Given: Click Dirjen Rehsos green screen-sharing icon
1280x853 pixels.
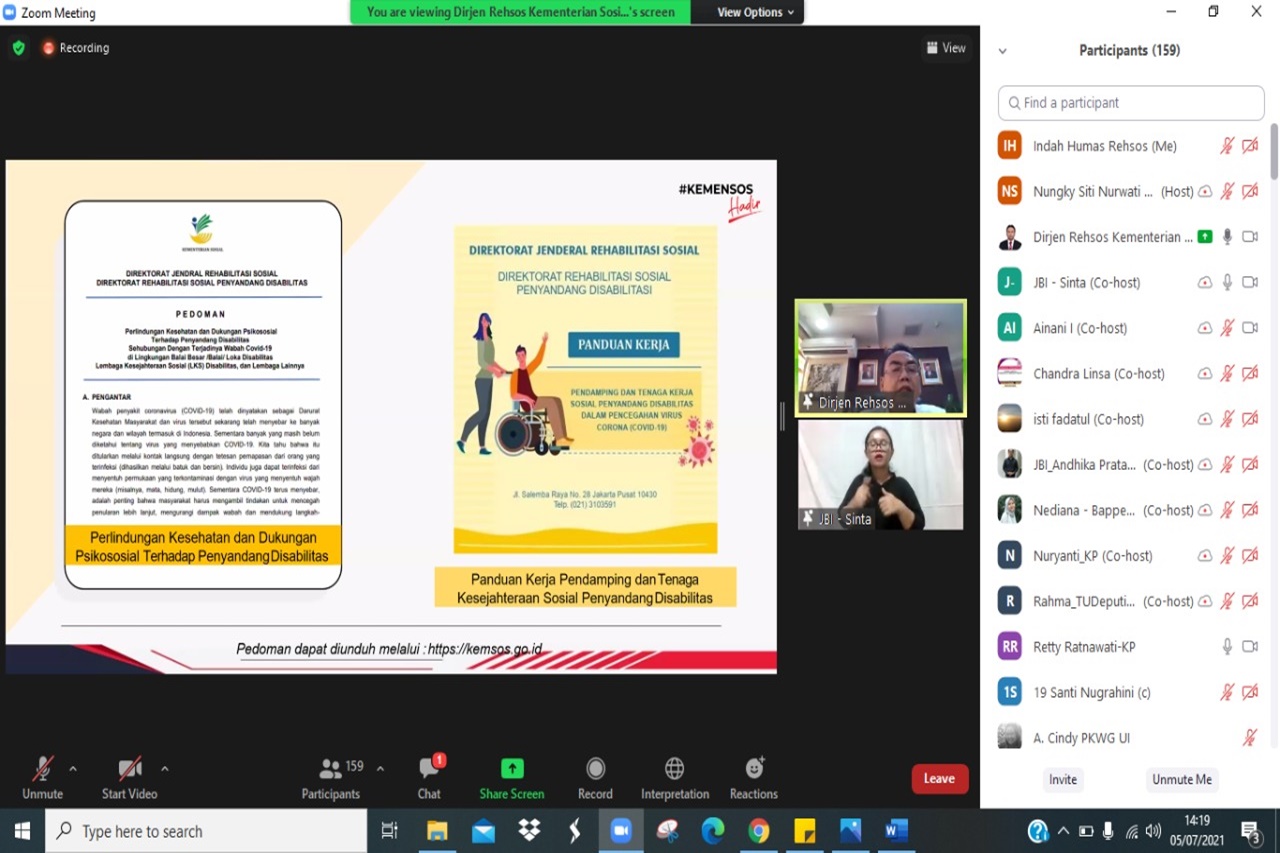Looking at the screenshot, I should coord(1205,237).
